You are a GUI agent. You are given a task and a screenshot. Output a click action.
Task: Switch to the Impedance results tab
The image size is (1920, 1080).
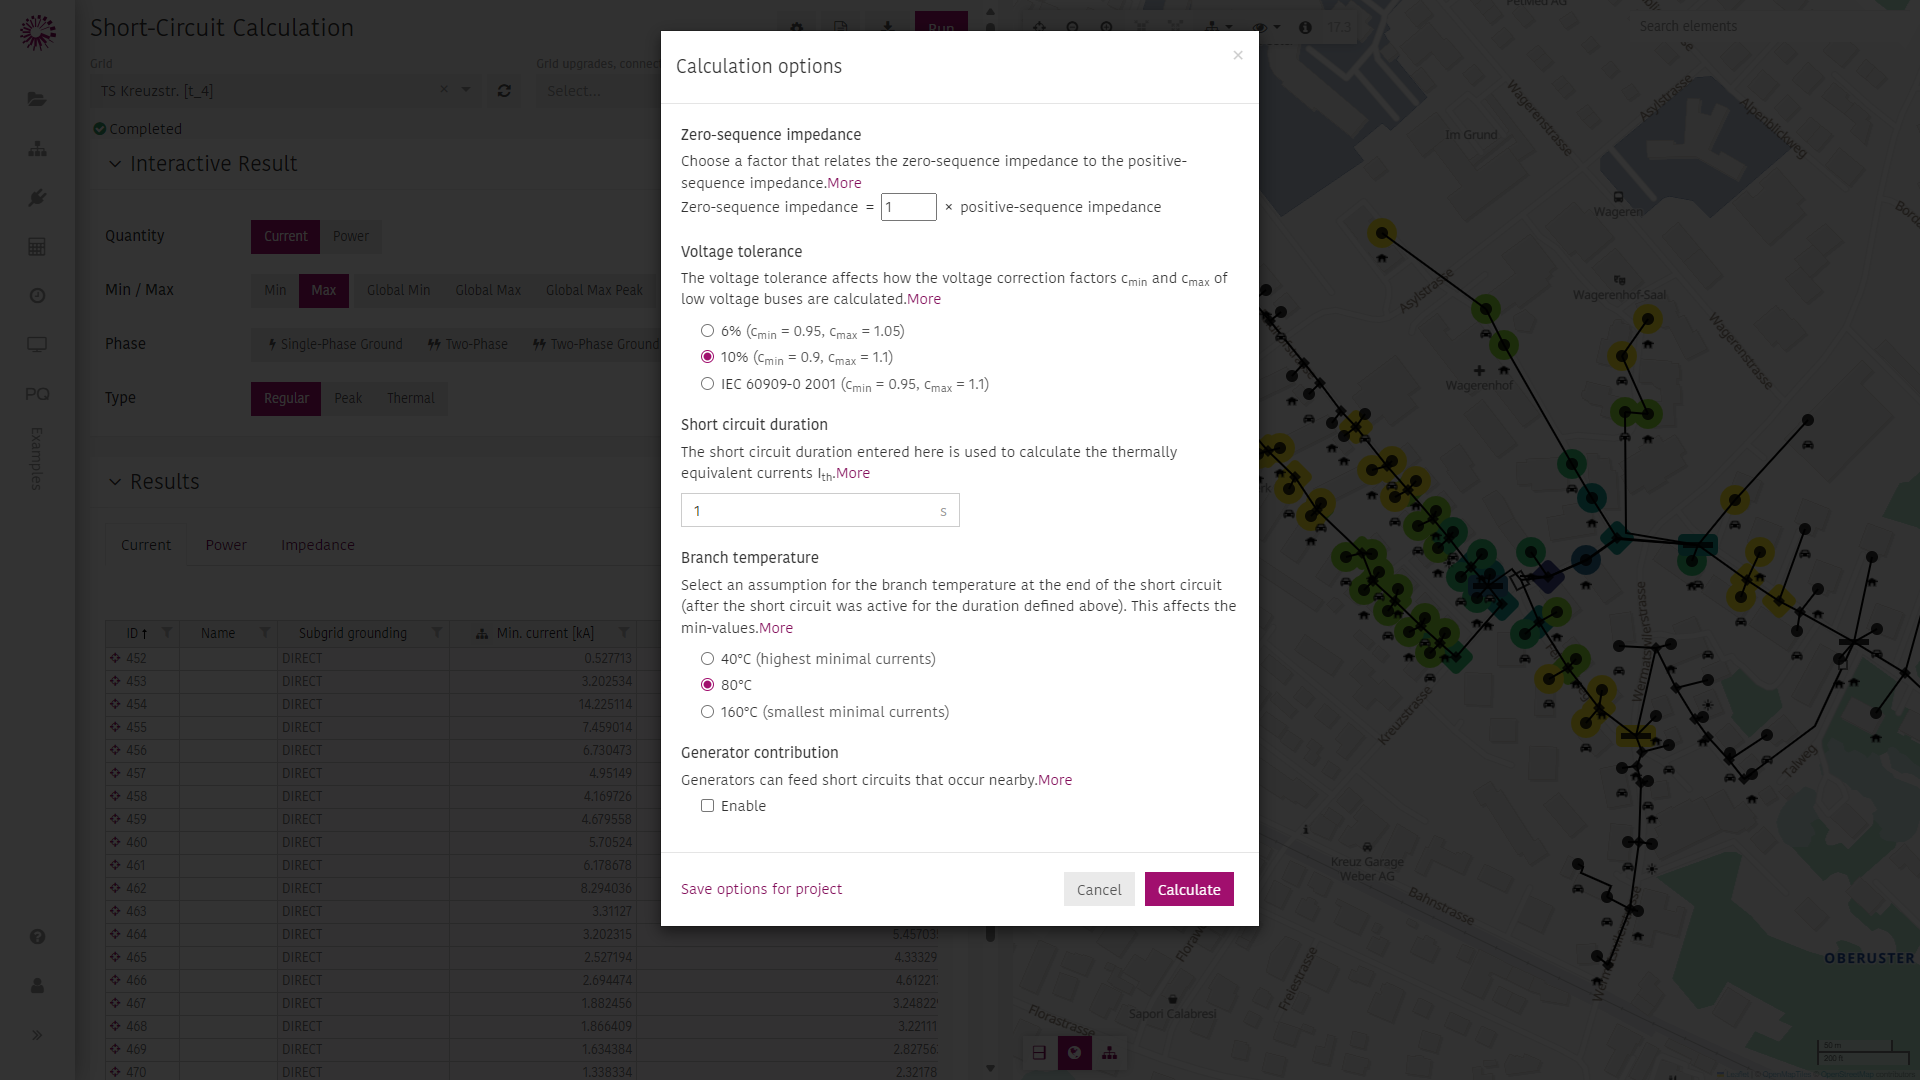pyautogui.click(x=318, y=545)
